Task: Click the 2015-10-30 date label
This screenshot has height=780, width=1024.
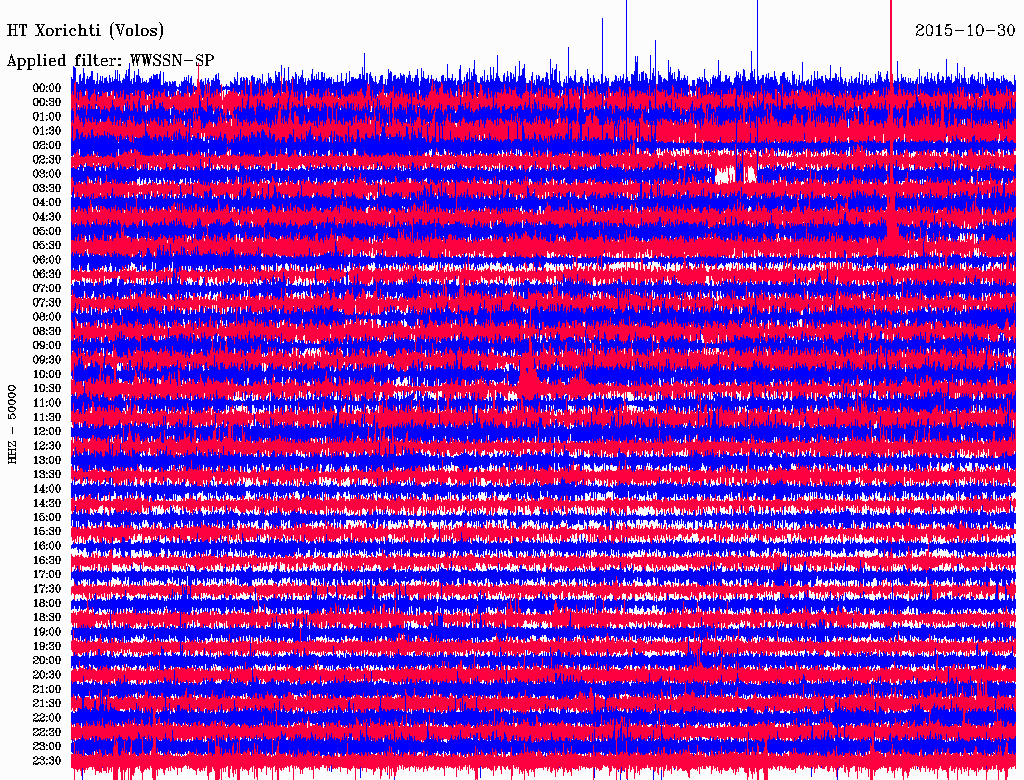Action: pos(965,31)
